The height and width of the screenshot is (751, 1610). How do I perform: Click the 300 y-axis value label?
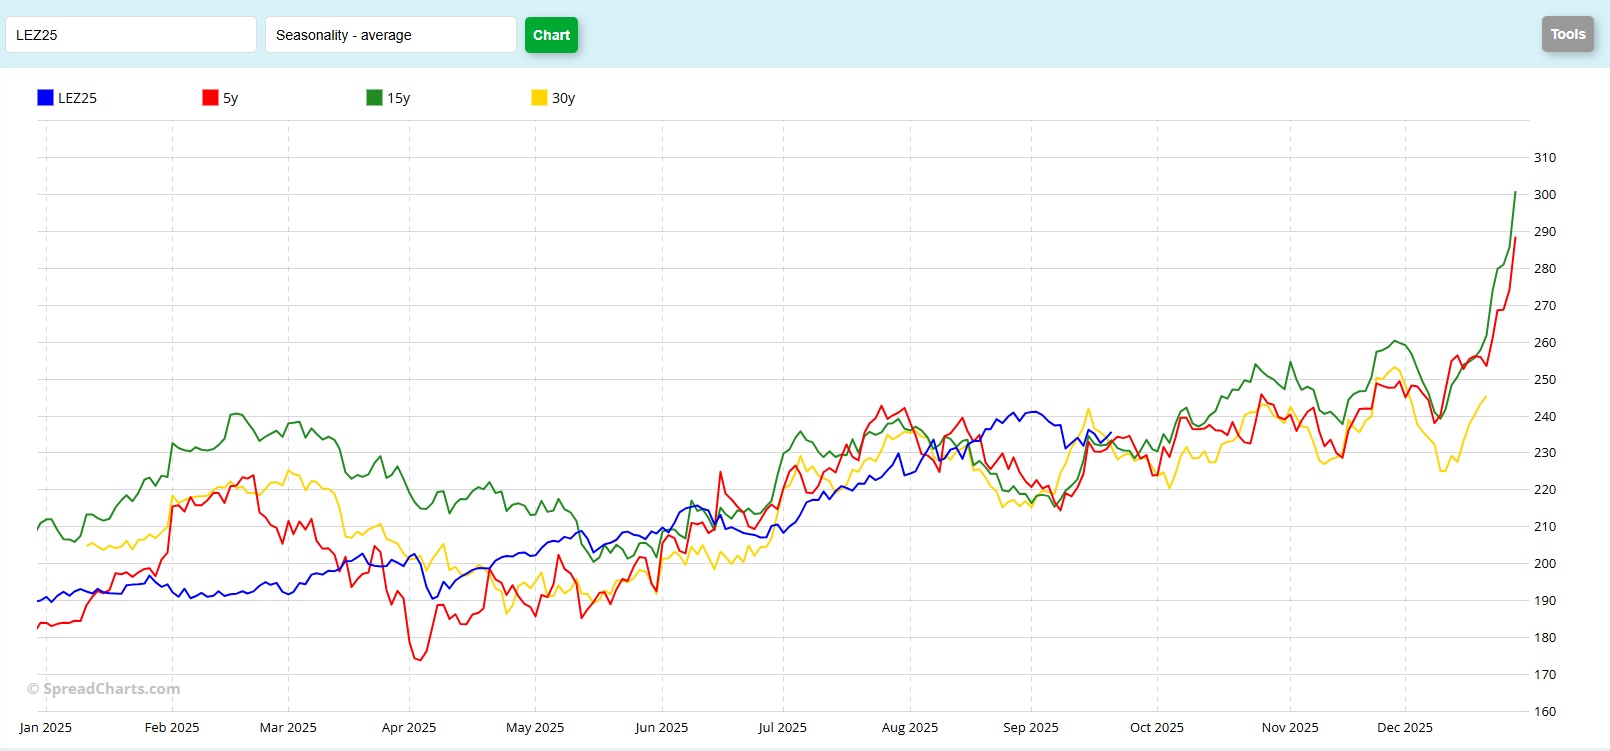coord(1544,194)
